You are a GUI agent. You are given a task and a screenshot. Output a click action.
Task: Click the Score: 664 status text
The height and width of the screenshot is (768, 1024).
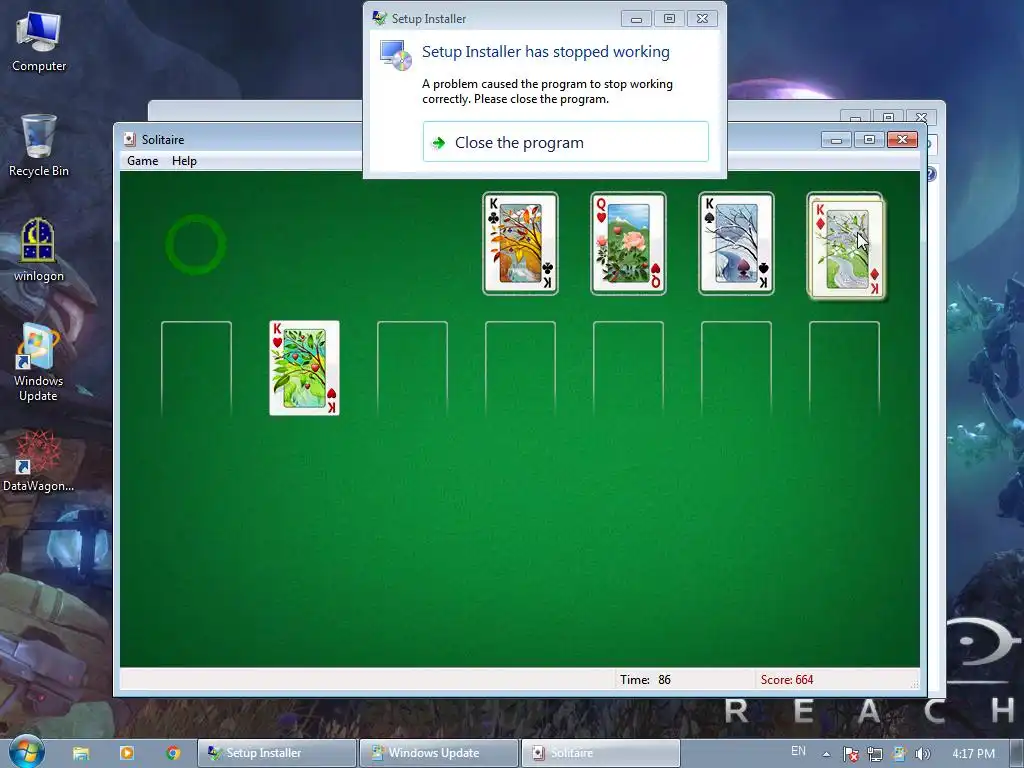click(x=787, y=680)
